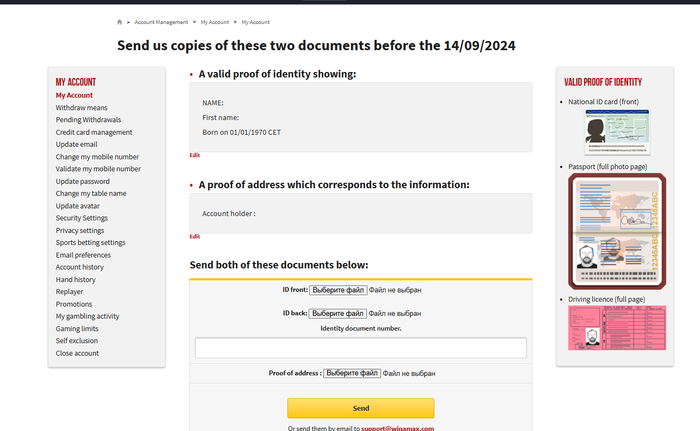Edit the proof of address details
Screen dimensions: 700x431
[x=195, y=236]
